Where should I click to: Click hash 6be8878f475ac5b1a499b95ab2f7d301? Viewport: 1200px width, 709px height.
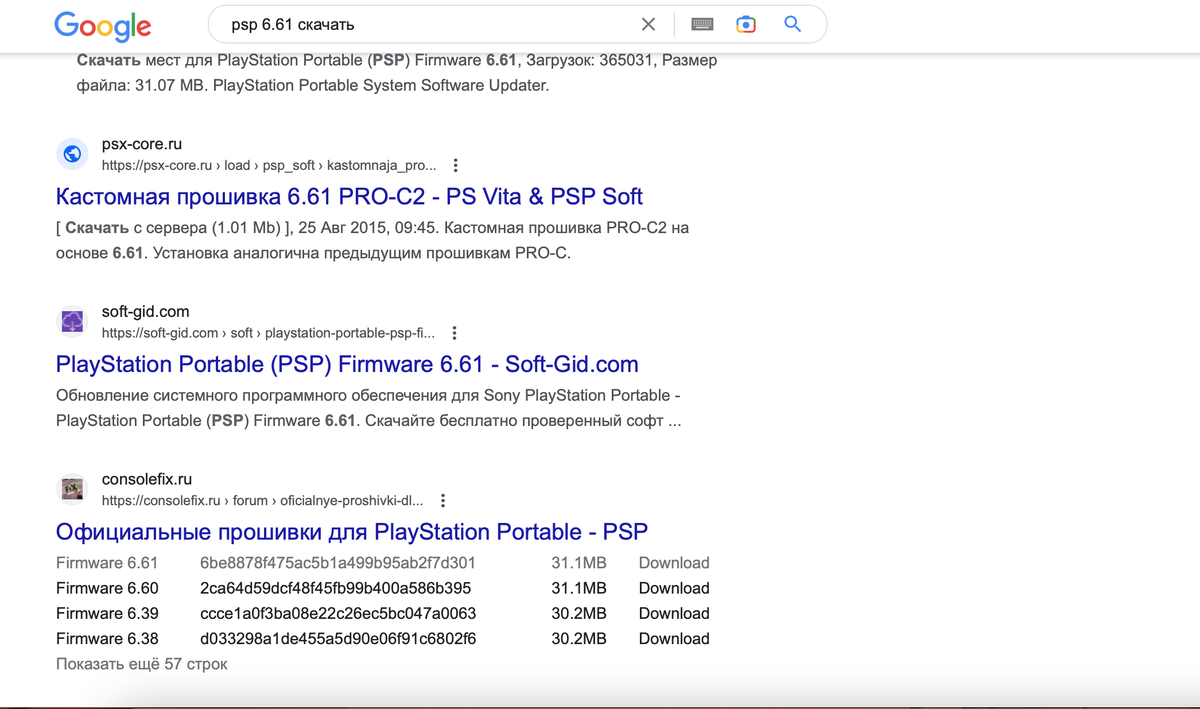click(x=338, y=563)
